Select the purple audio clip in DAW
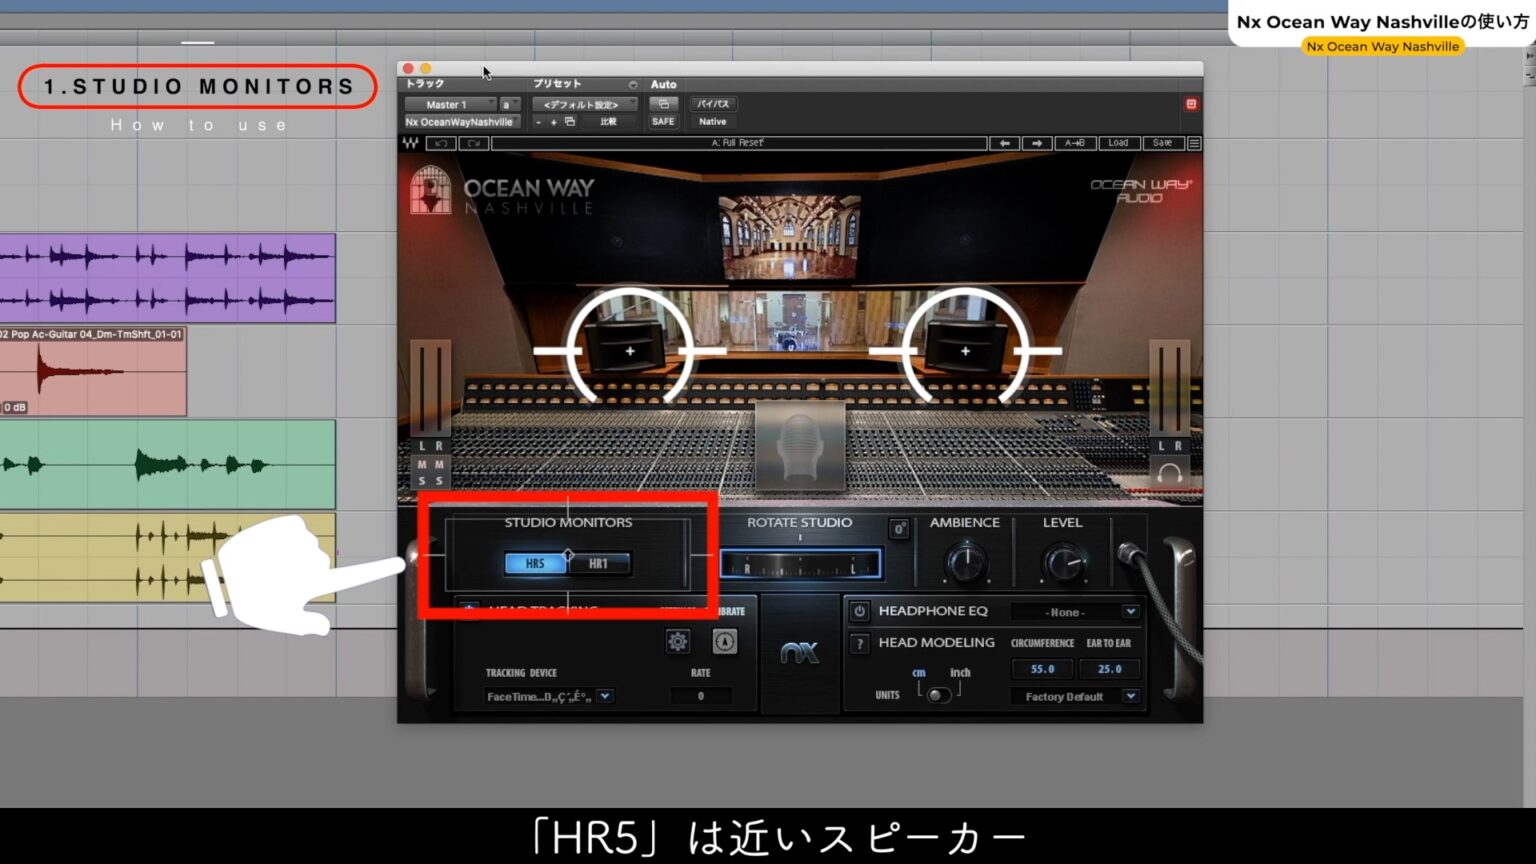Image resolution: width=1536 pixels, height=864 pixels. 168,278
